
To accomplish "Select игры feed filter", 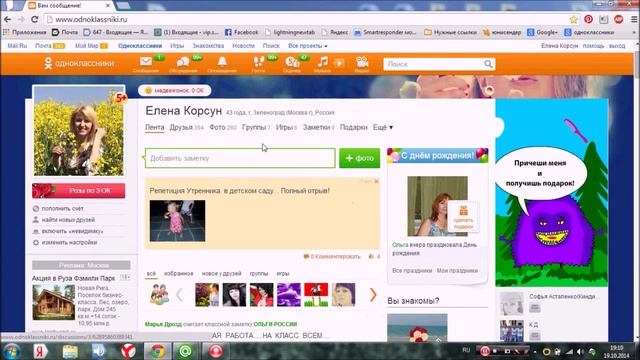I will 282,273.
